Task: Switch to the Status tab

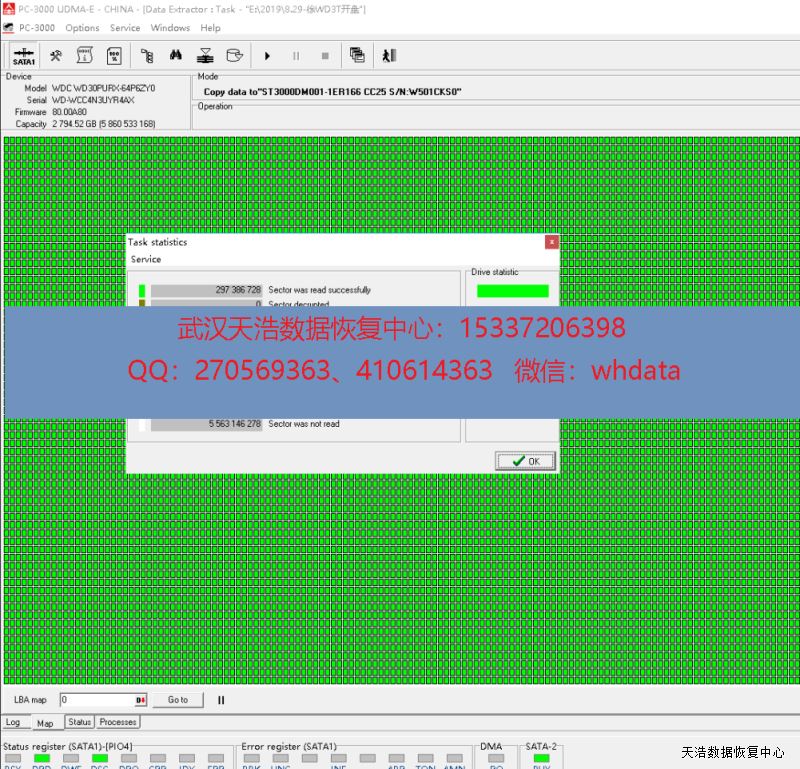Action: 80,722
